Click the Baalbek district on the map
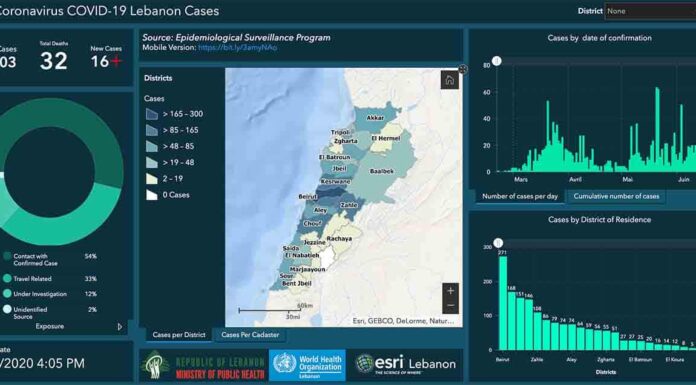The height and width of the screenshot is (385, 696). (x=382, y=171)
